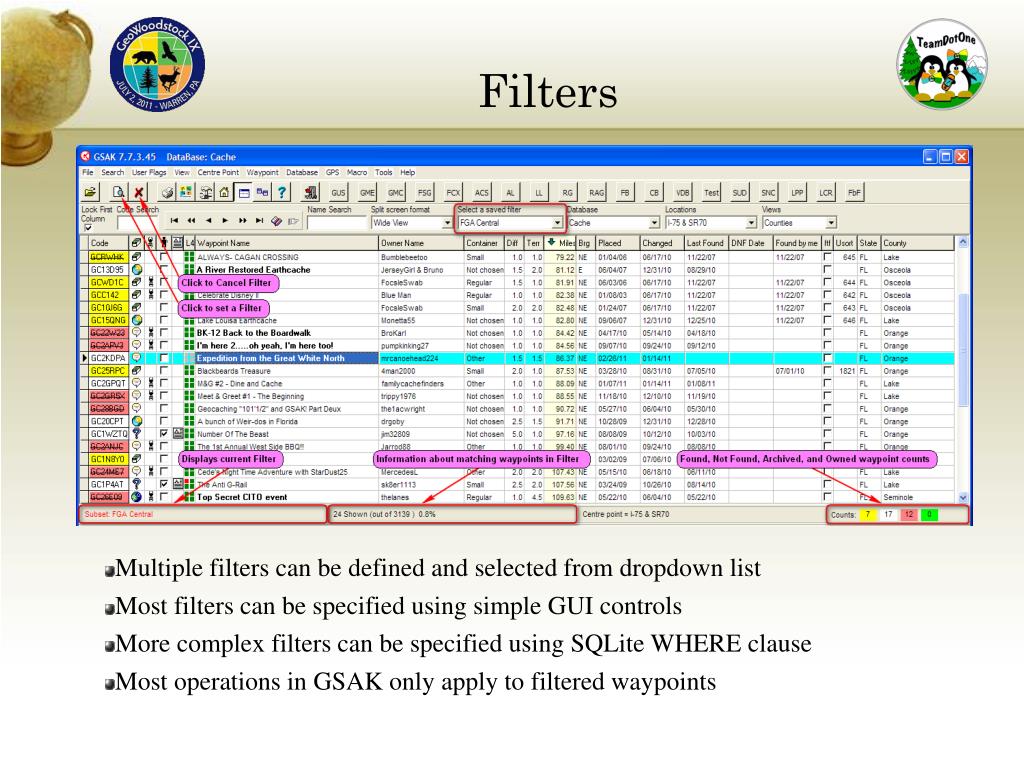Click the ACS macro toolbar button
The image size is (1024, 768).
(481, 193)
